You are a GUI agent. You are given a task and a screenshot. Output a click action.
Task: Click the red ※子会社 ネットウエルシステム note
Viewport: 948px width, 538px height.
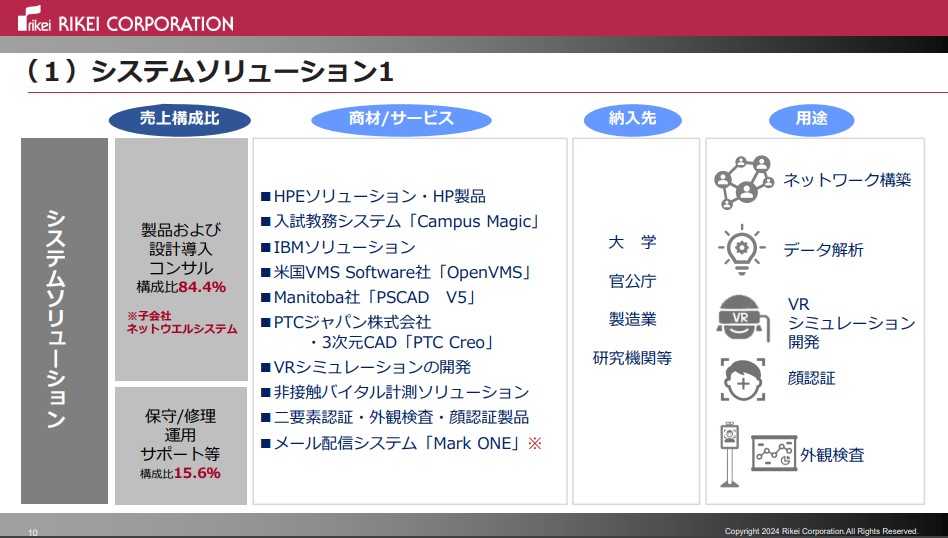click(x=181, y=323)
